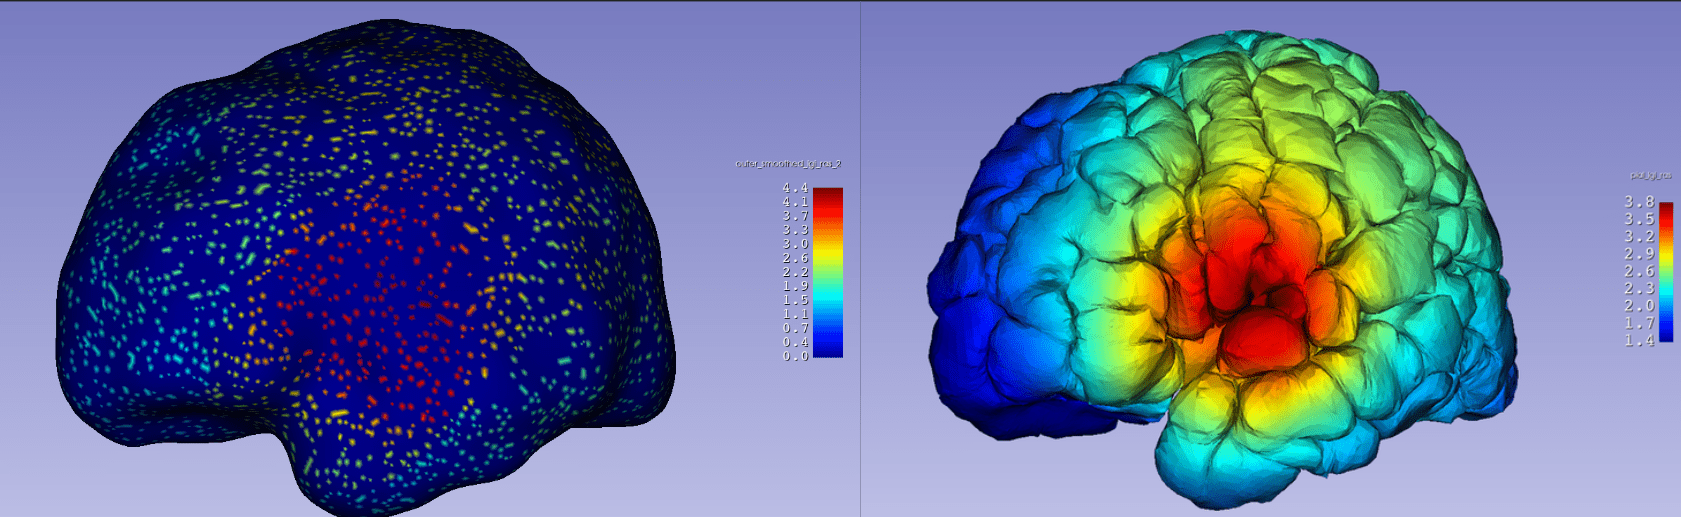Click the vertical divider between both 3D views

[x=860, y=258]
